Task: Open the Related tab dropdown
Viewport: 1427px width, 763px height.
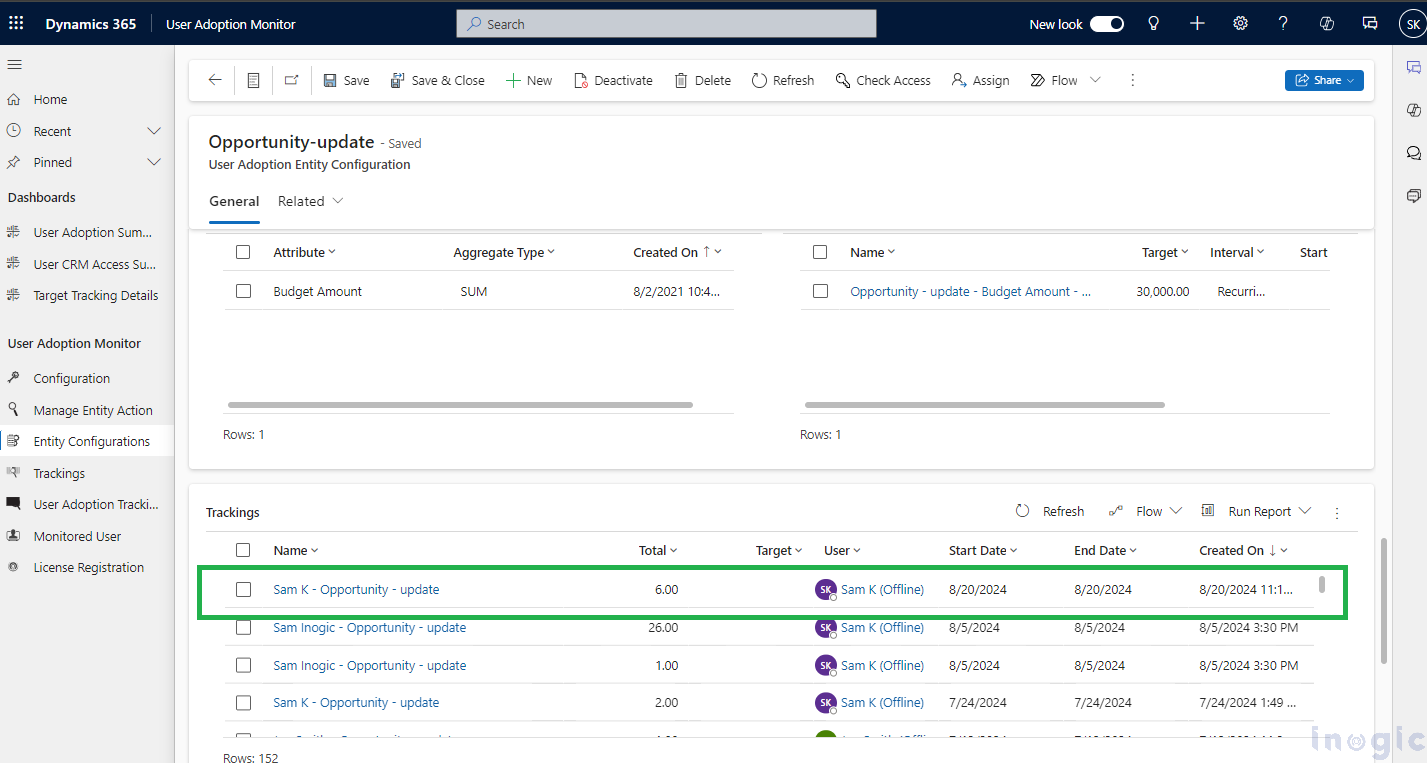Action: click(x=338, y=201)
